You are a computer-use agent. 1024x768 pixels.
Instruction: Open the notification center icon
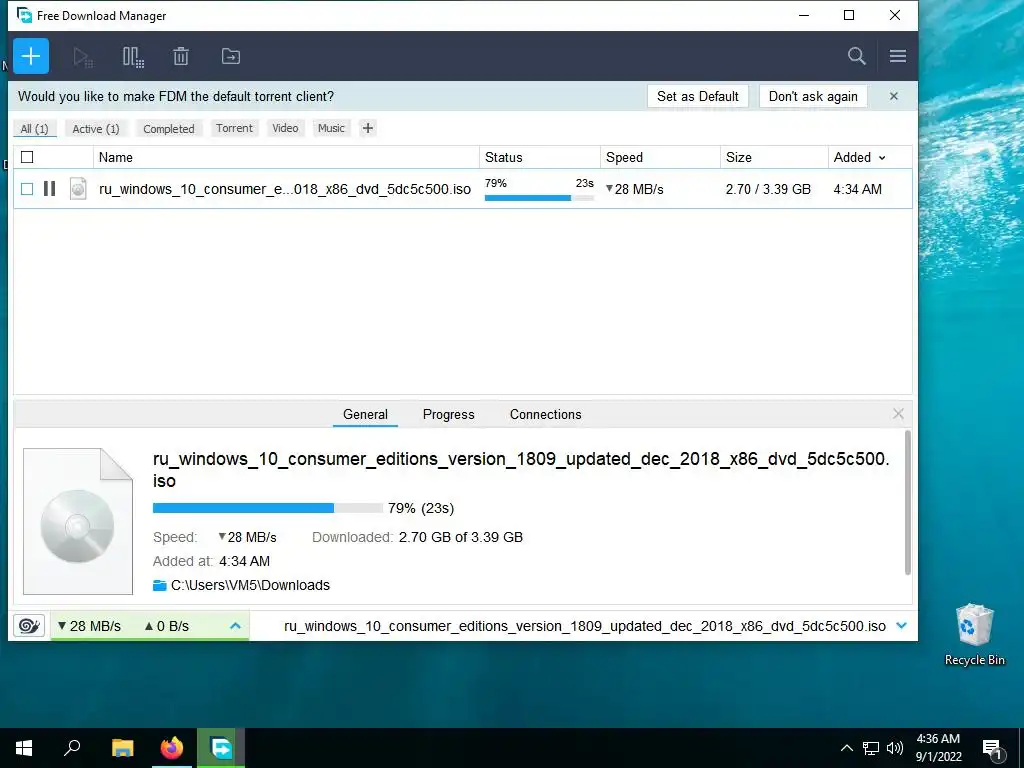coord(993,750)
